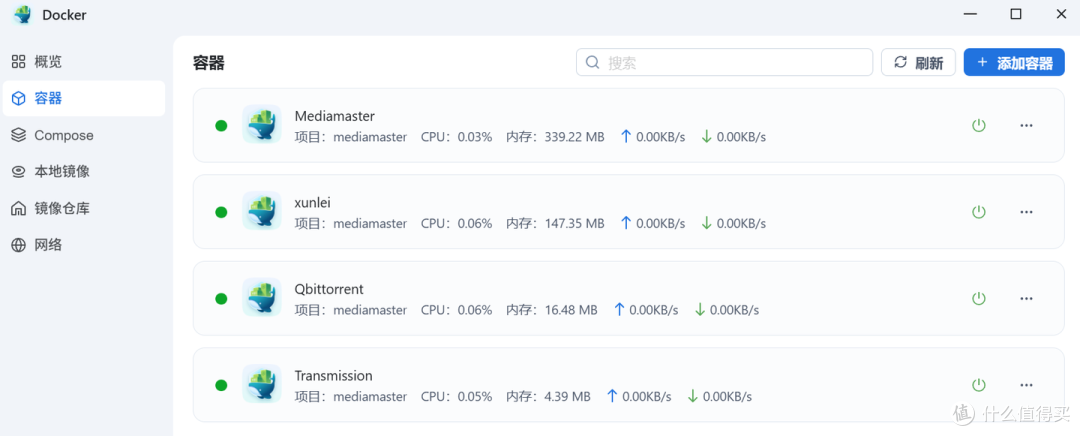Screen dimensions: 1080x436
Task: Open more options for xunlei container
Action: point(1026,211)
